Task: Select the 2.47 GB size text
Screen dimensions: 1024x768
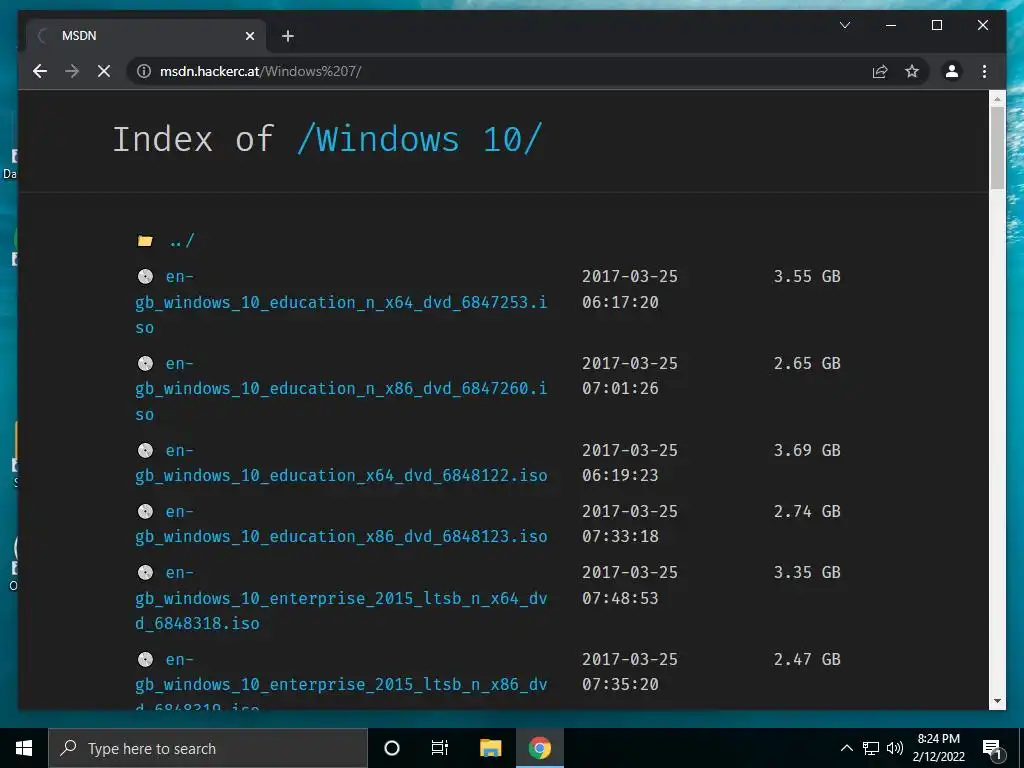Action: (x=807, y=659)
